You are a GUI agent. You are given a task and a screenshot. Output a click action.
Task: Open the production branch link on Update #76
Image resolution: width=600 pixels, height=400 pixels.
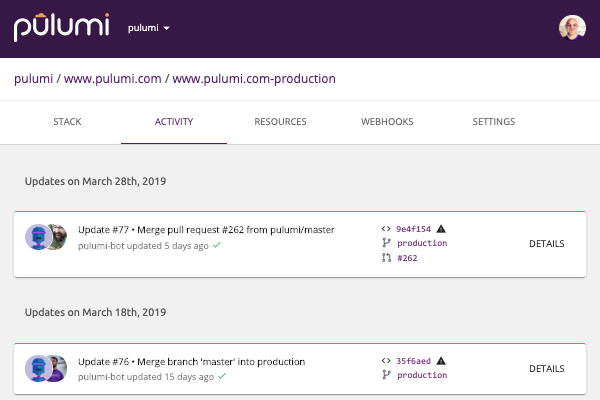422,375
